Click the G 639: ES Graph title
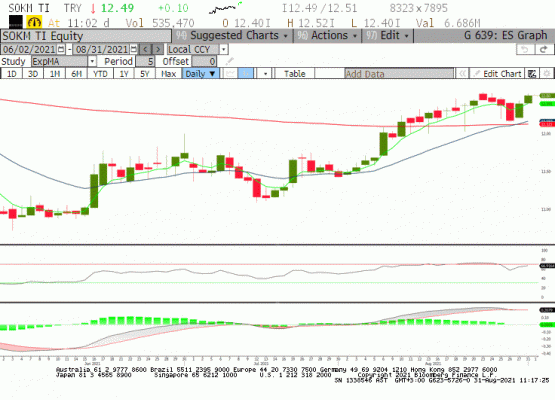 coord(506,35)
